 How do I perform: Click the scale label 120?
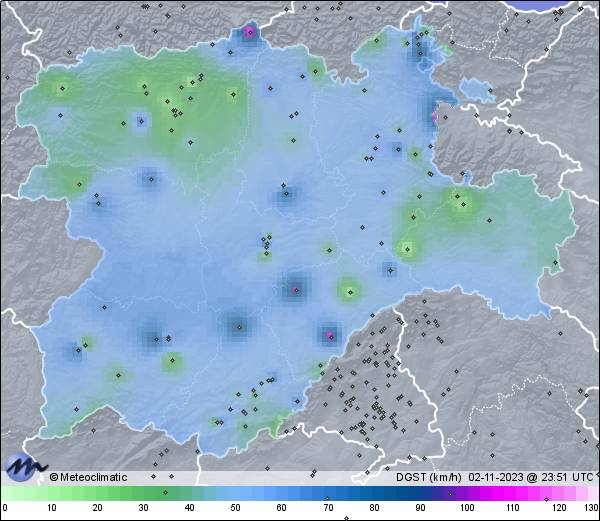click(x=559, y=508)
